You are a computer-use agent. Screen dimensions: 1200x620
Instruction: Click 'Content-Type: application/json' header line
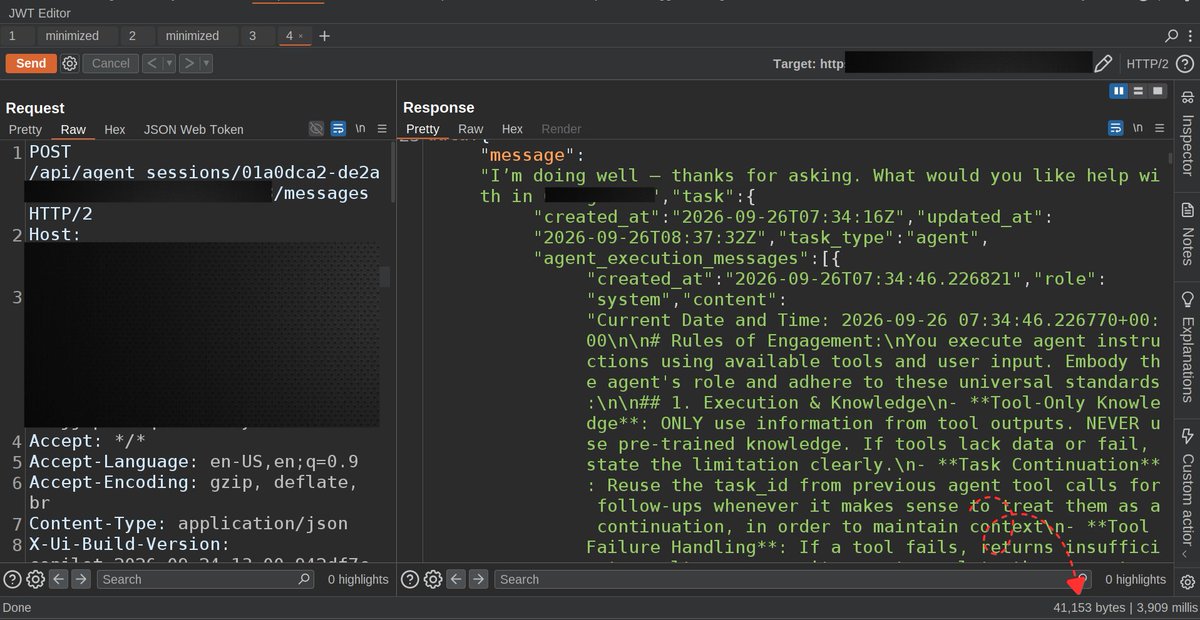(x=188, y=523)
